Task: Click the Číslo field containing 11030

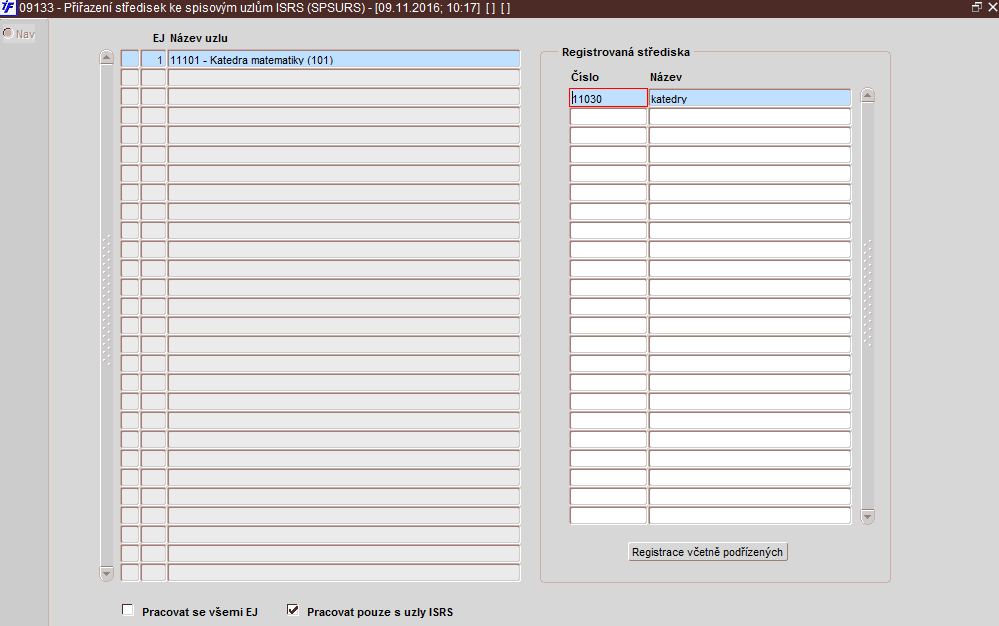Action: pyautogui.click(x=608, y=98)
